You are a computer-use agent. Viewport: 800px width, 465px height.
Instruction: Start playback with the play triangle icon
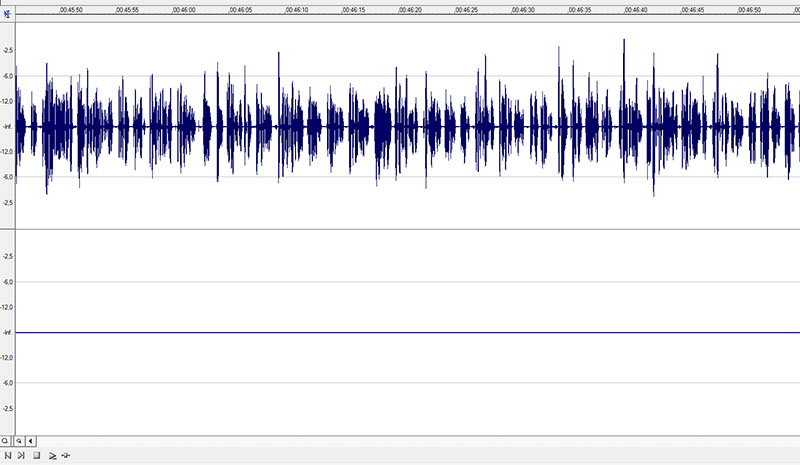(x=52, y=456)
